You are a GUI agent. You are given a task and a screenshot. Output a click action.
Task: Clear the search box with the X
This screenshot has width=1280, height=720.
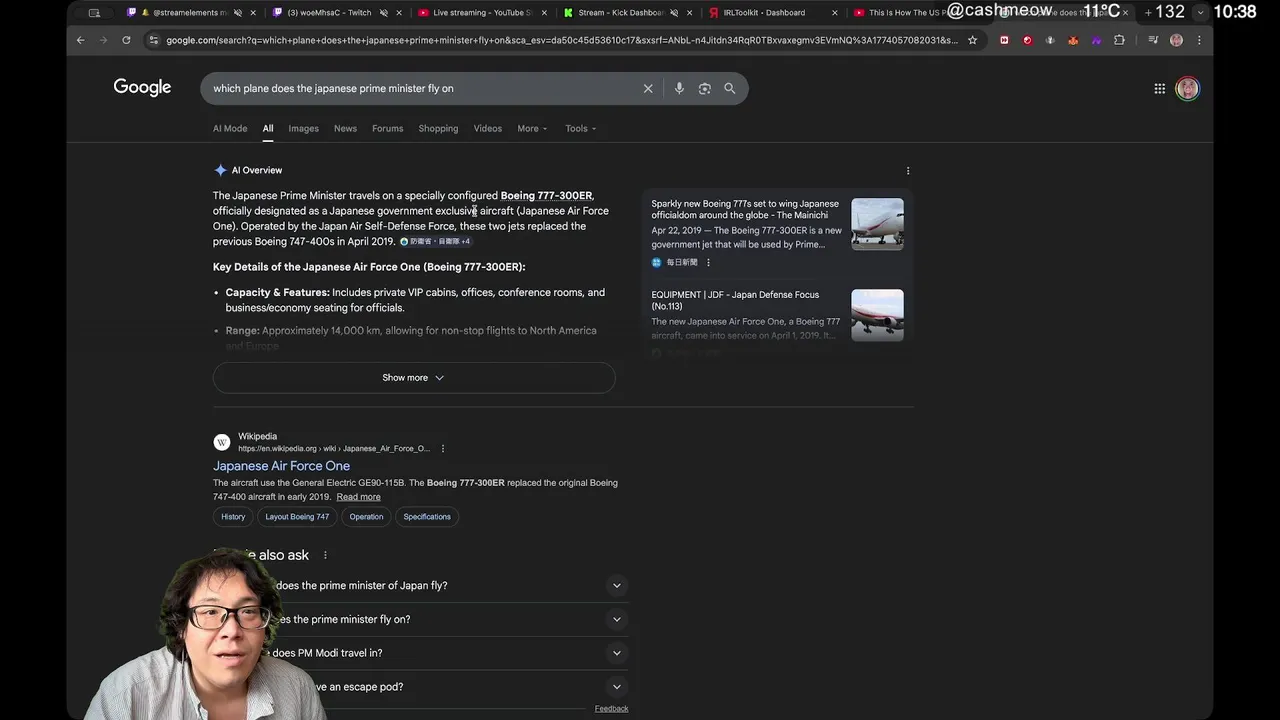click(x=648, y=88)
